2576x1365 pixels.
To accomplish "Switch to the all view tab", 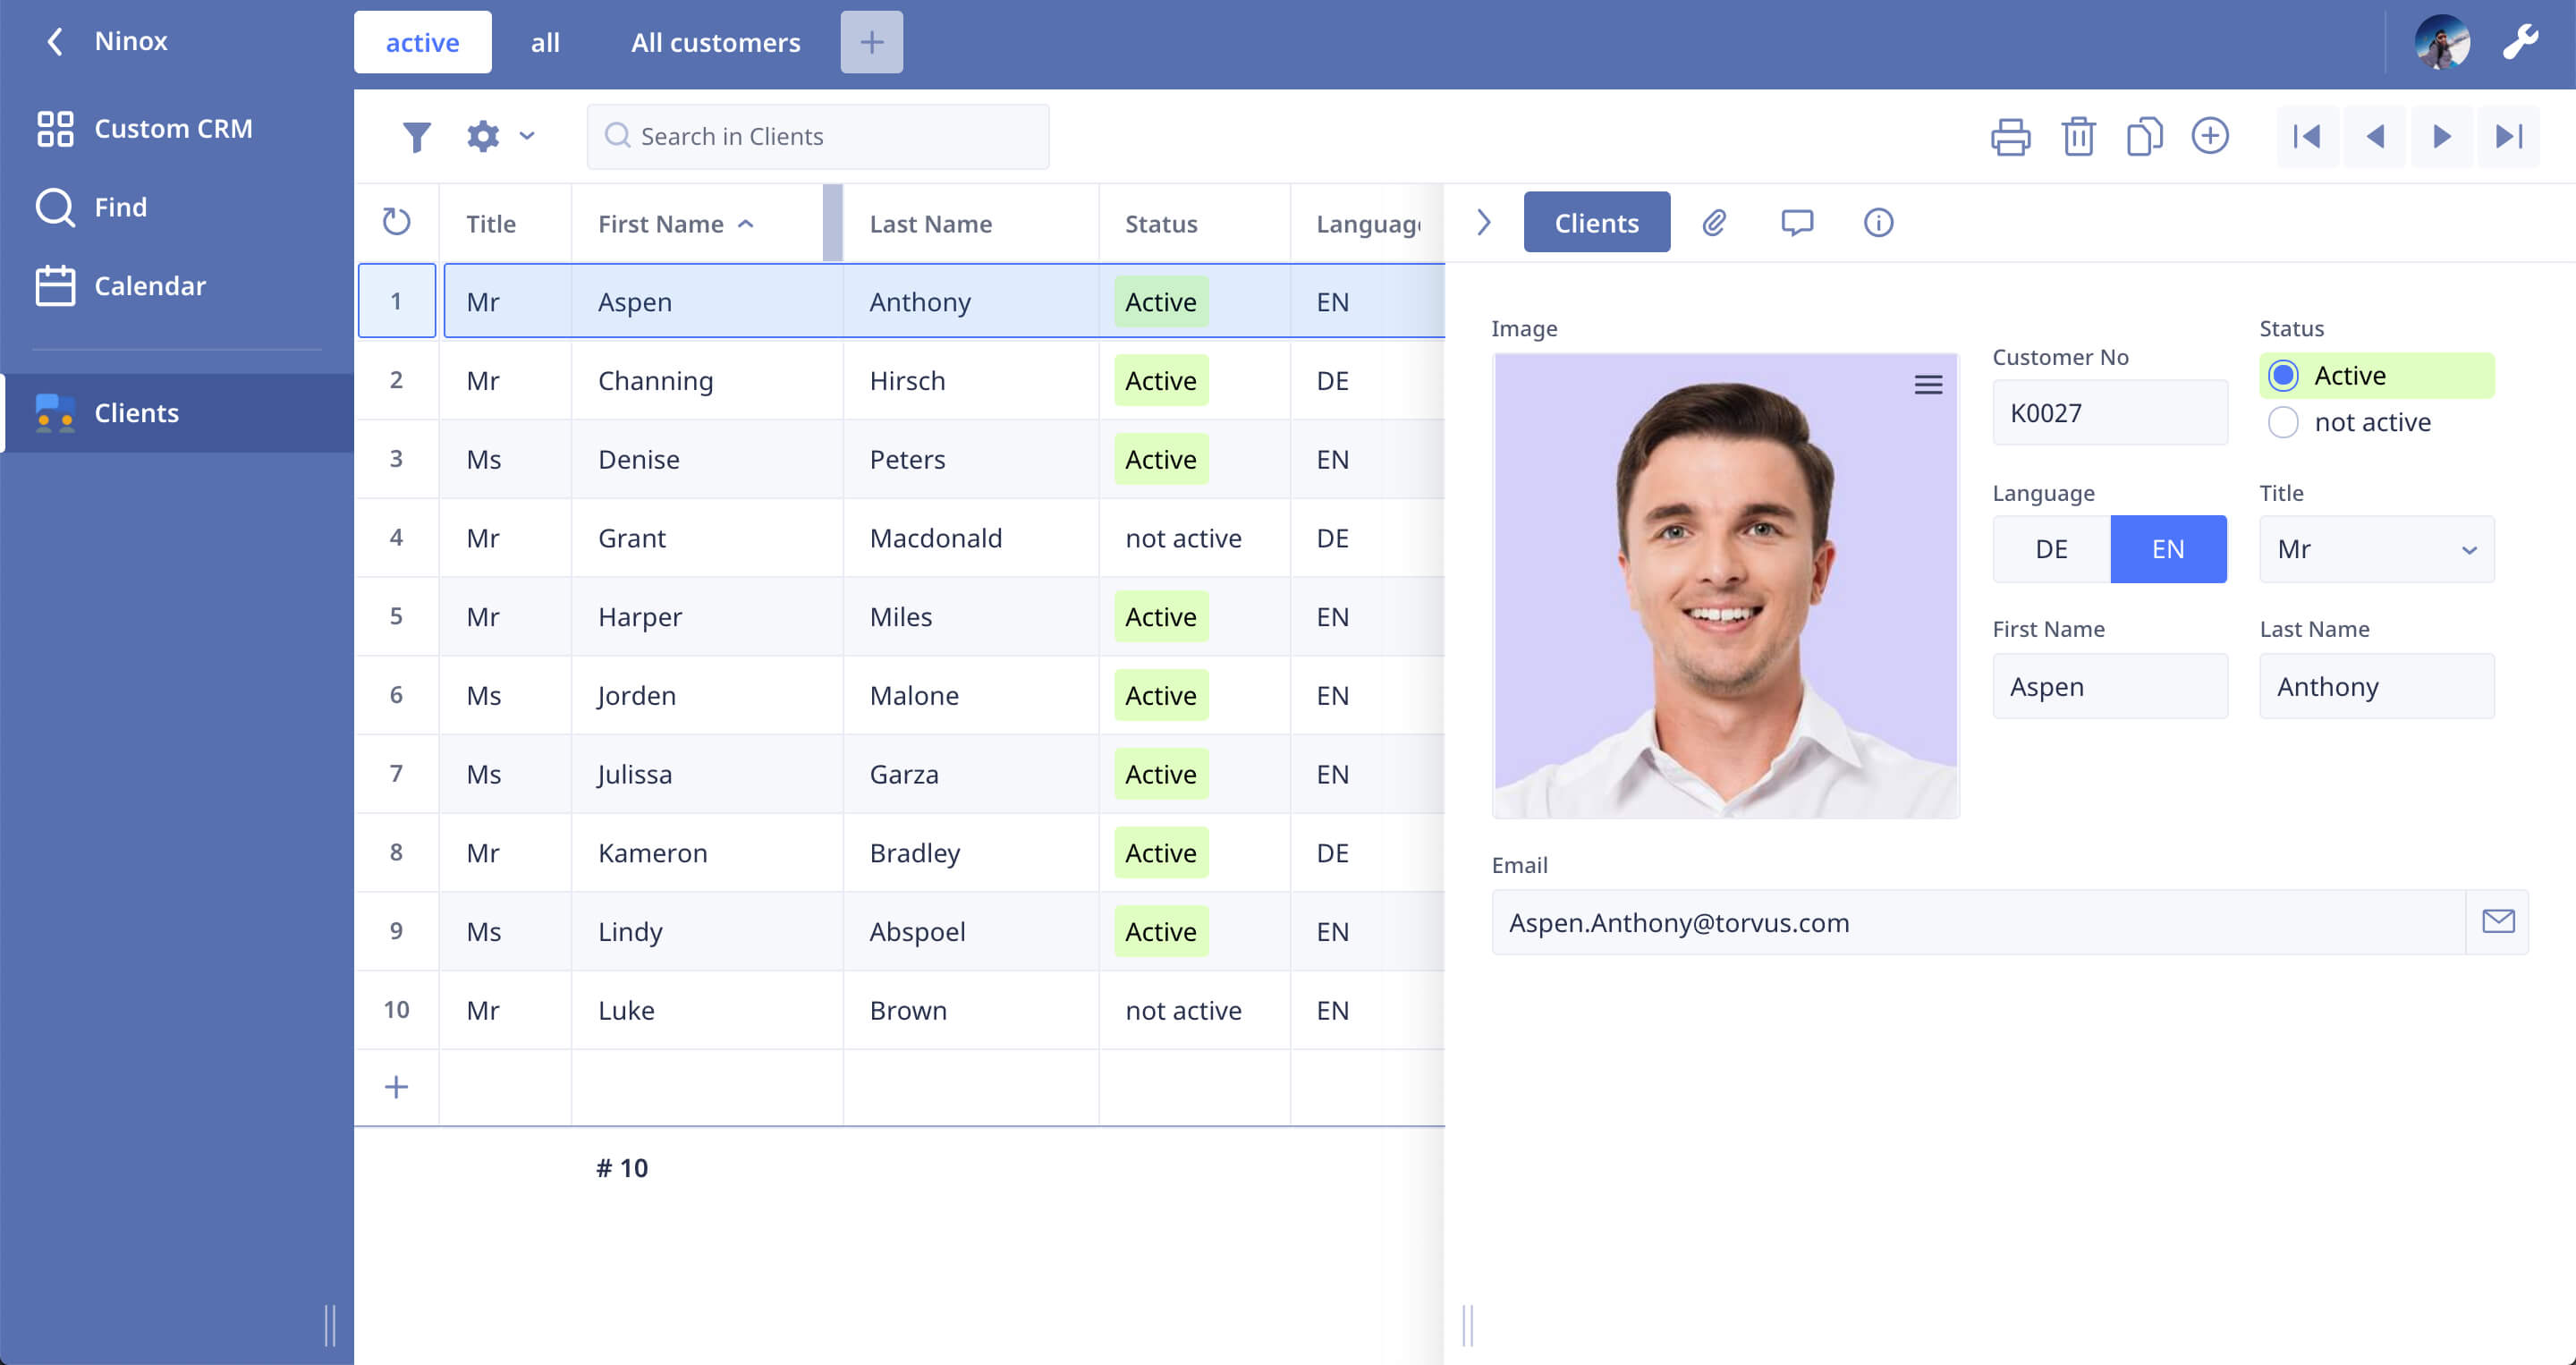I will [x=545, y=42].
